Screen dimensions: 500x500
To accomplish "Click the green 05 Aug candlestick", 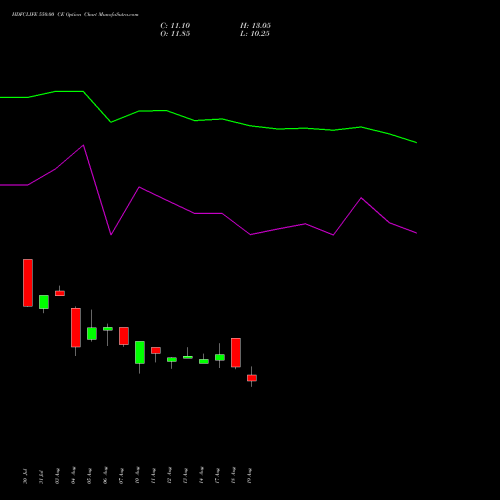I will coord(92,333).
